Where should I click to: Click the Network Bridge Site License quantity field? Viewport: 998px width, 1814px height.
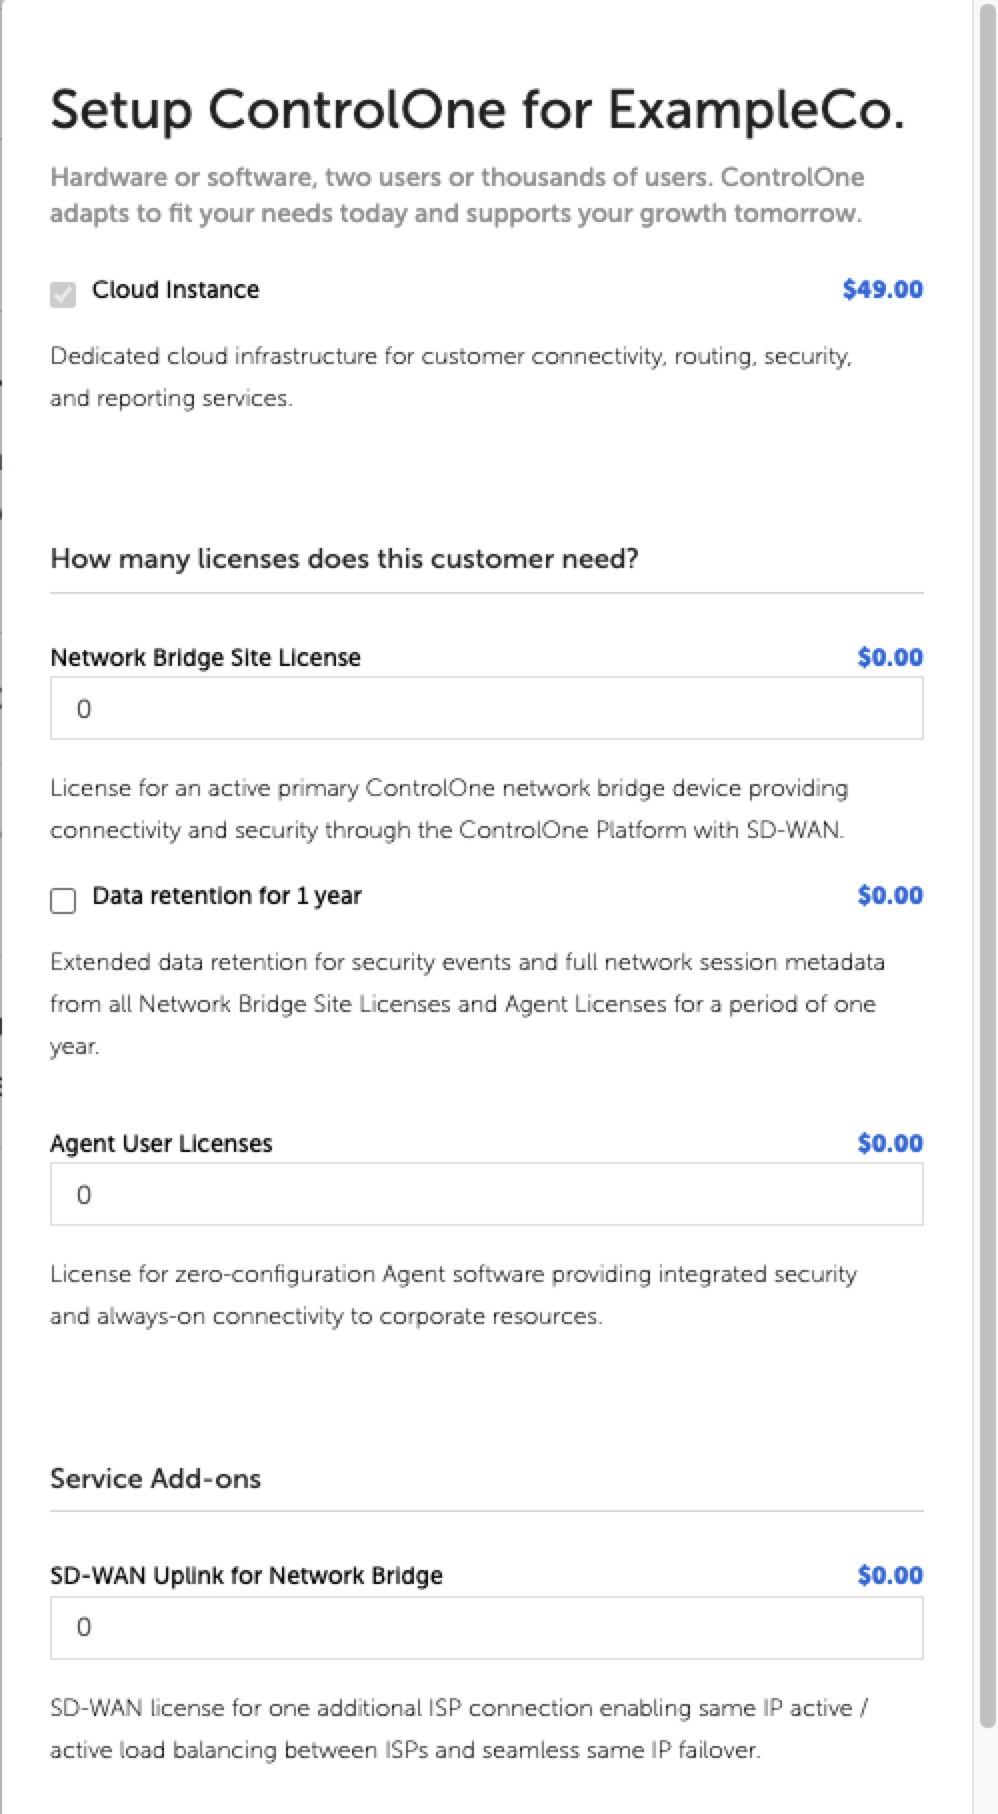[486, 709]
